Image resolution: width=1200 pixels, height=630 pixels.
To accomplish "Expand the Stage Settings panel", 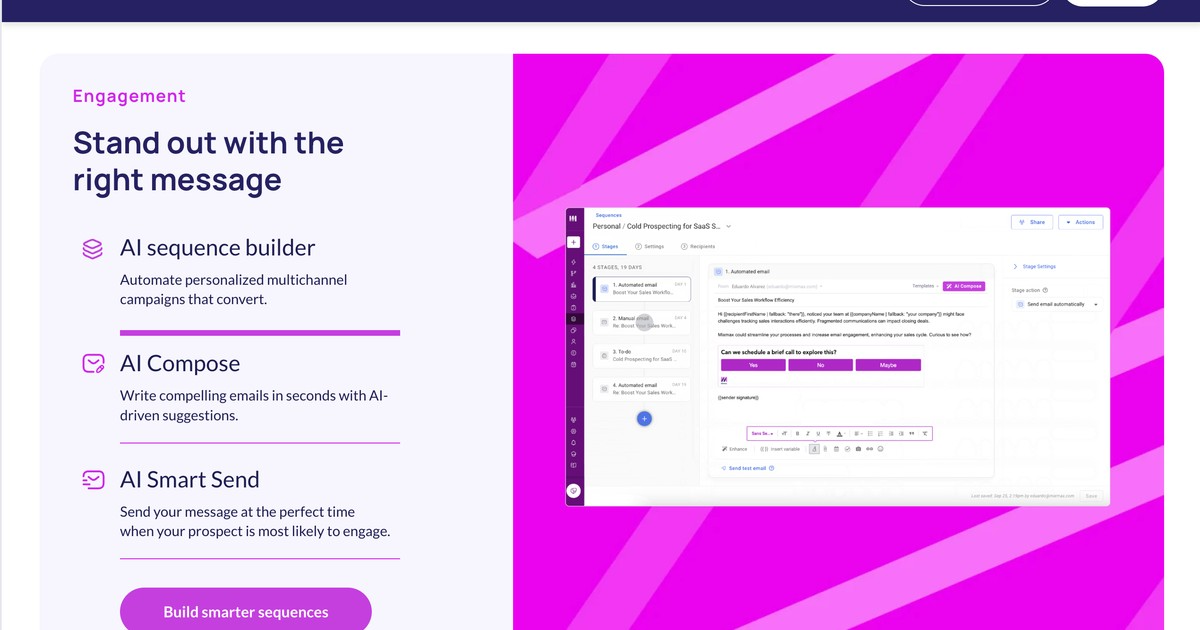I will (x=1035, y=267).
